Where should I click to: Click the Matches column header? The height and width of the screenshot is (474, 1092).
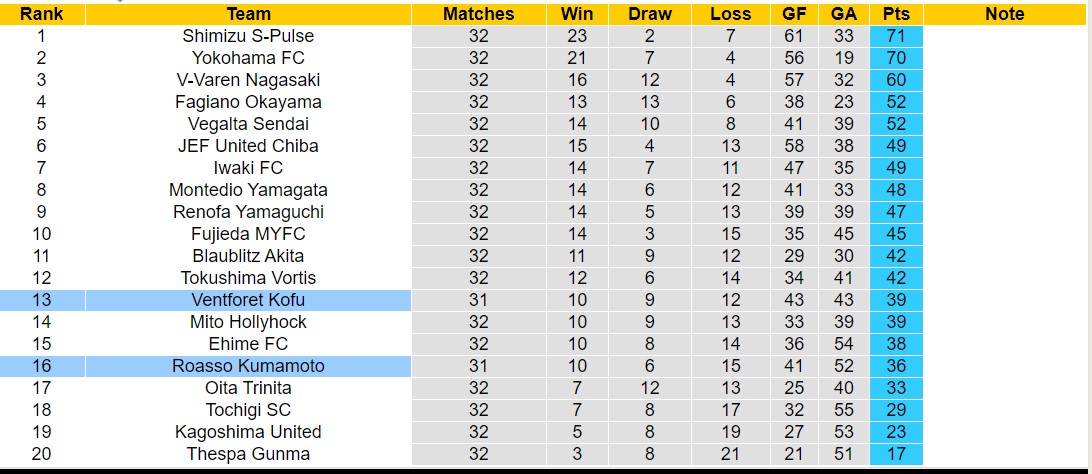[x=478, y=14]
